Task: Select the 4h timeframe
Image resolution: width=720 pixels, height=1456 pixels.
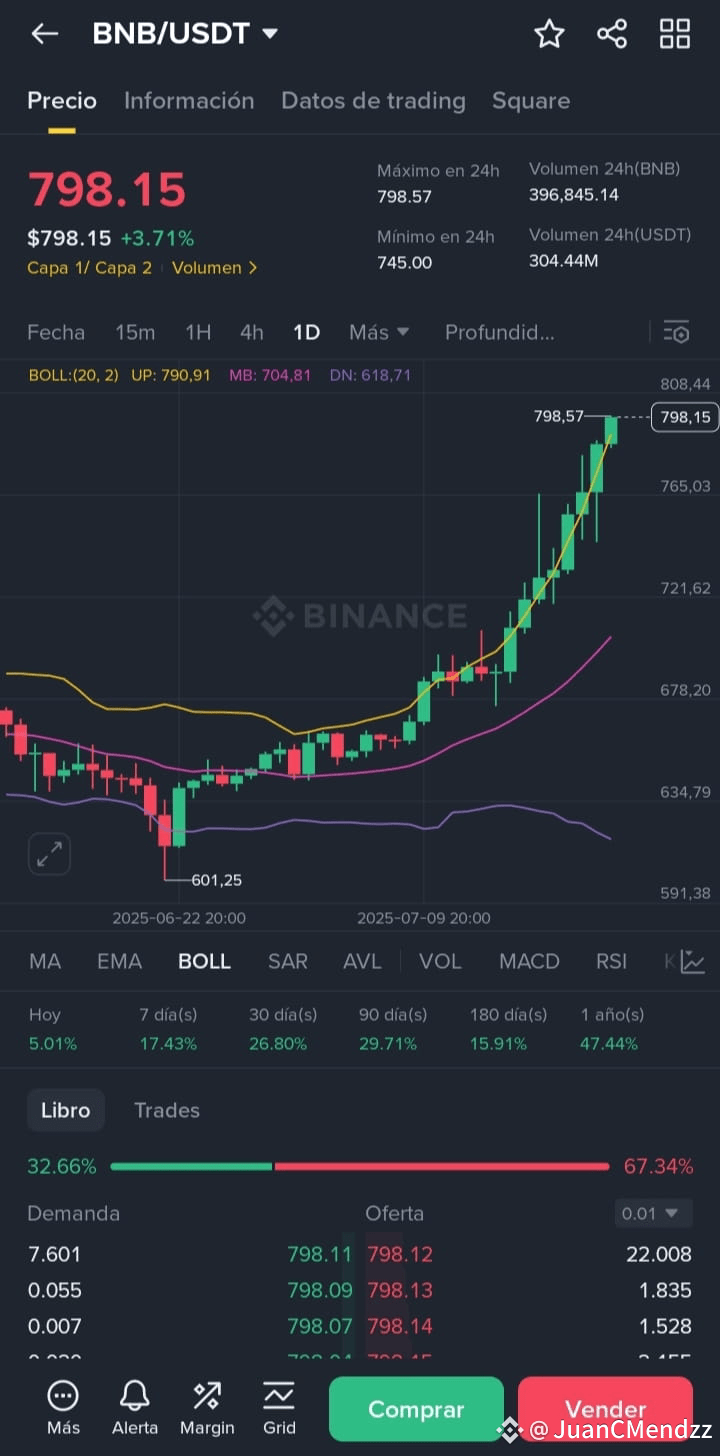Action: point(252,332)
